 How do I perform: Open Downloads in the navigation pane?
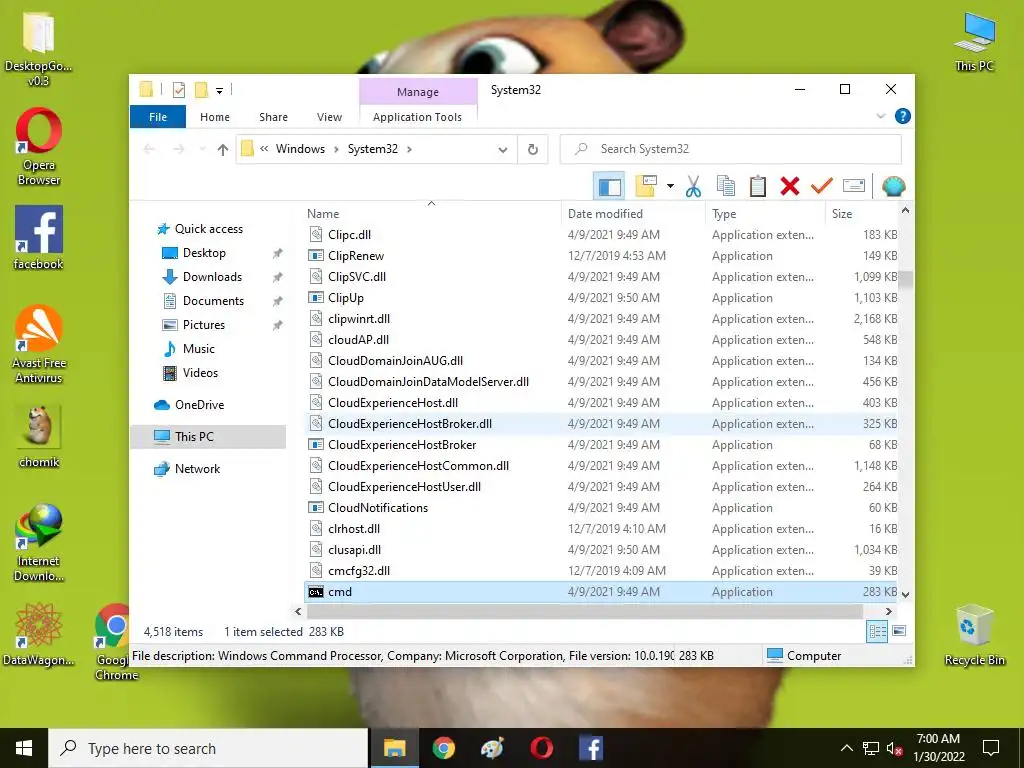click(212, 277)
